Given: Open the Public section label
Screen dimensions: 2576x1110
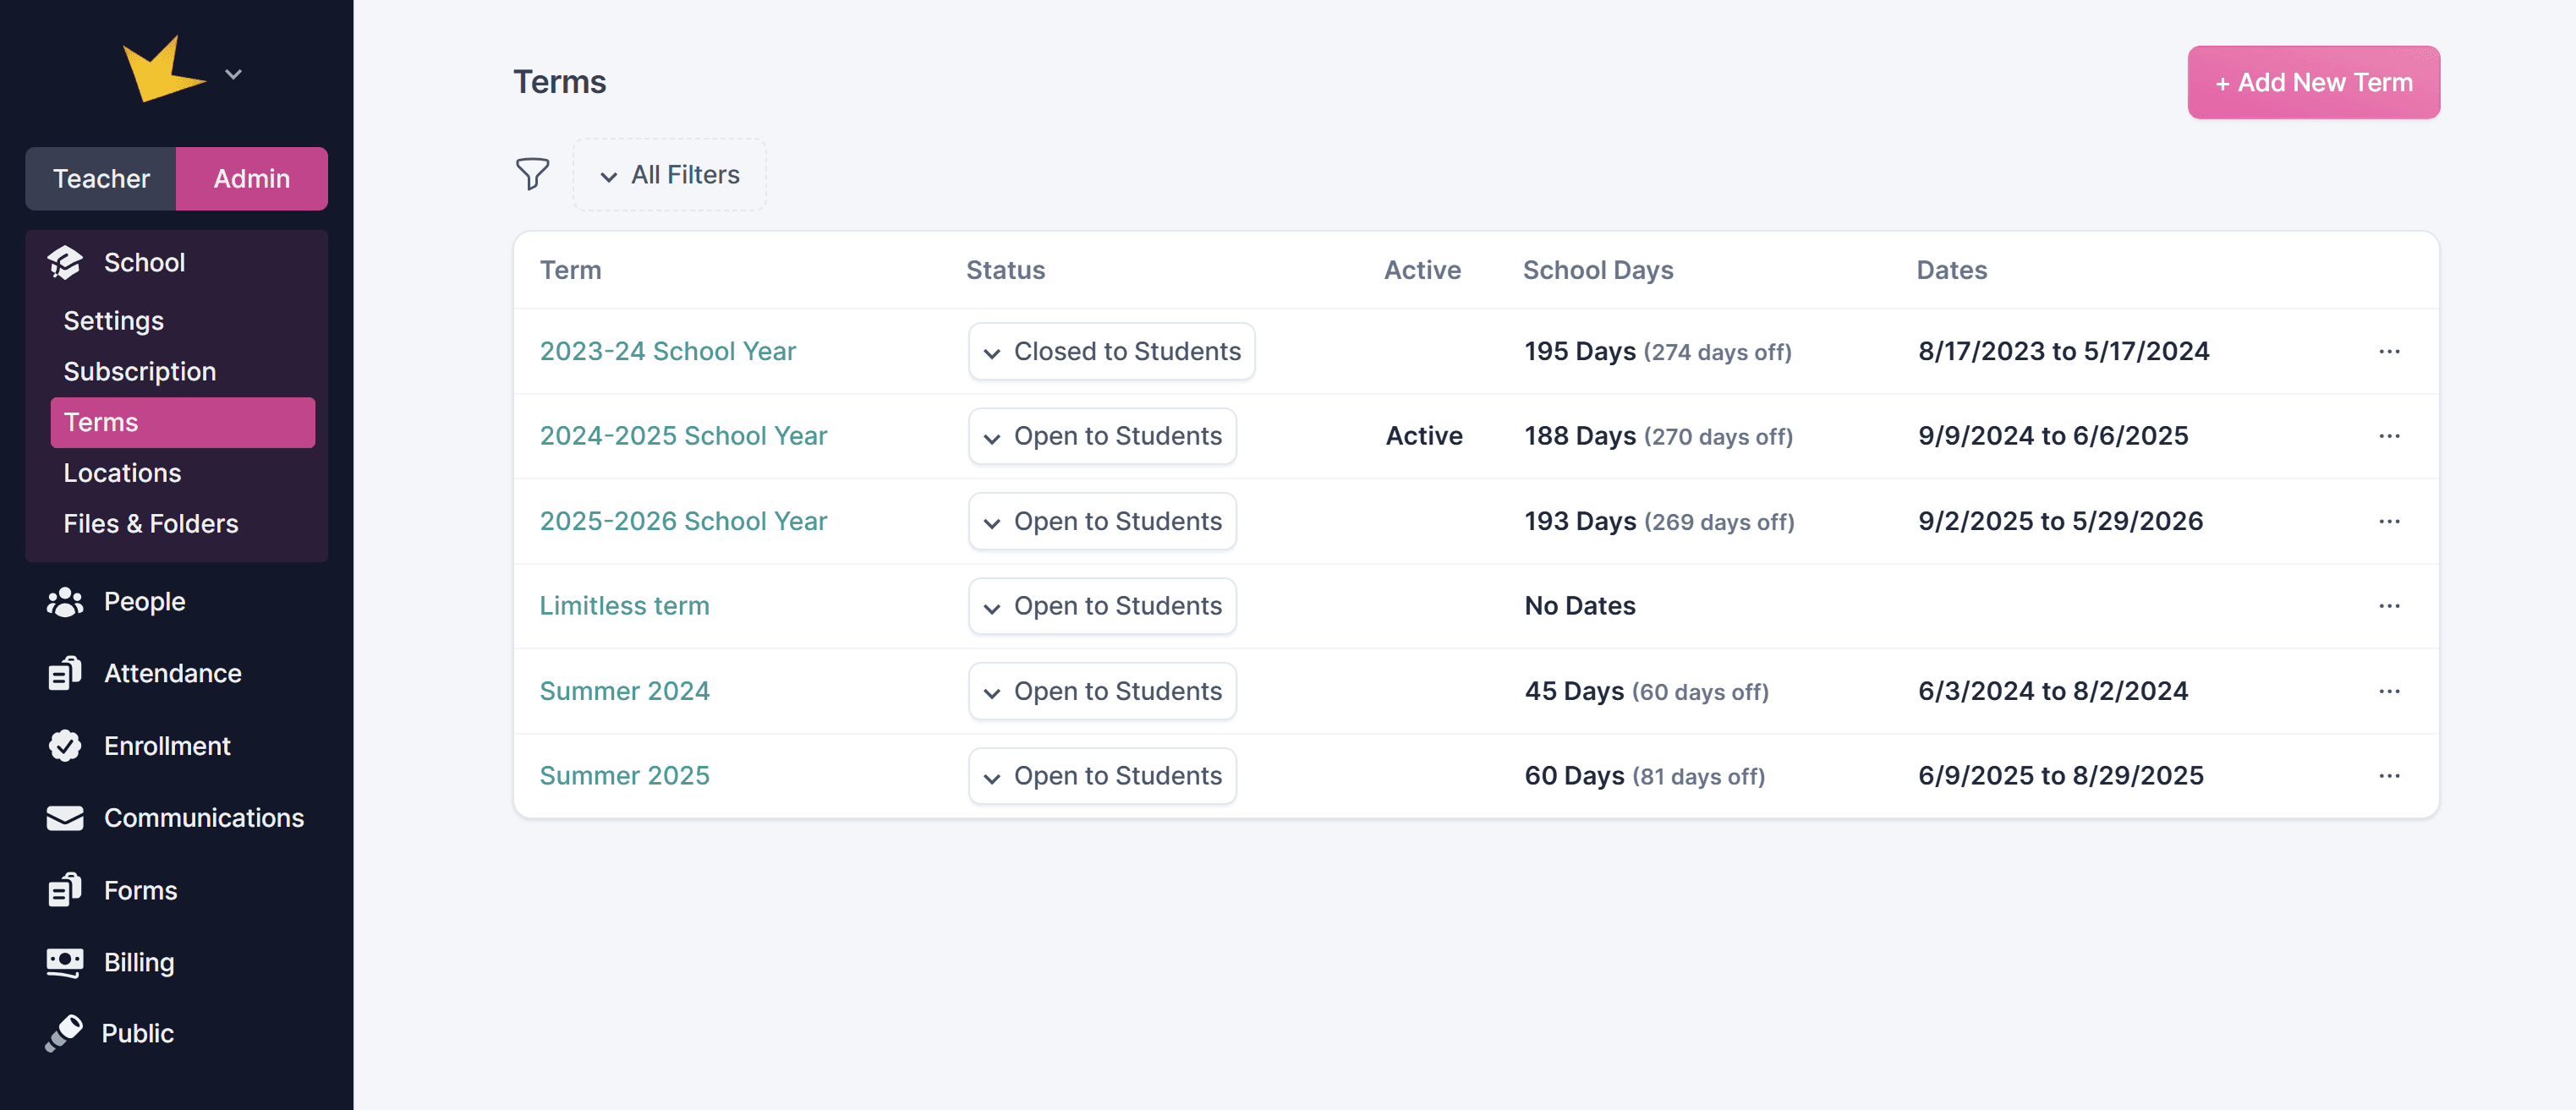Looking at the screenshot, I should click(138, 1033).
